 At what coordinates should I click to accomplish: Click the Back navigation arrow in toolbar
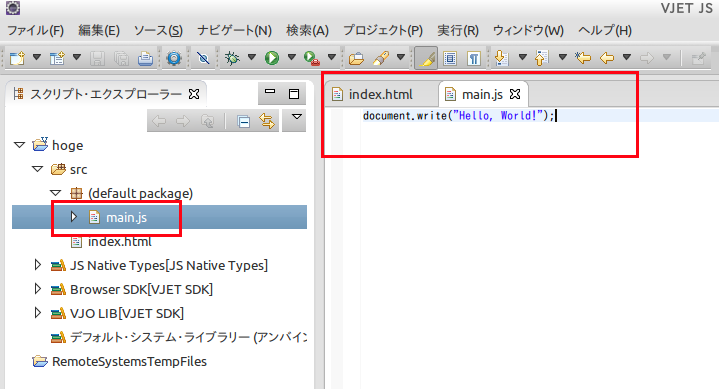(607, 58)
